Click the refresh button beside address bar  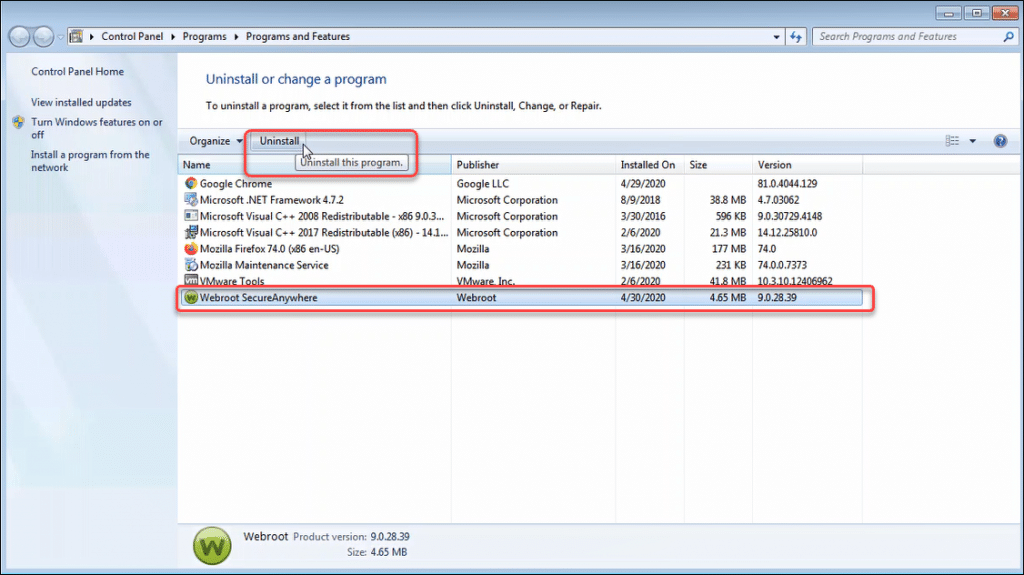point(795,37)
